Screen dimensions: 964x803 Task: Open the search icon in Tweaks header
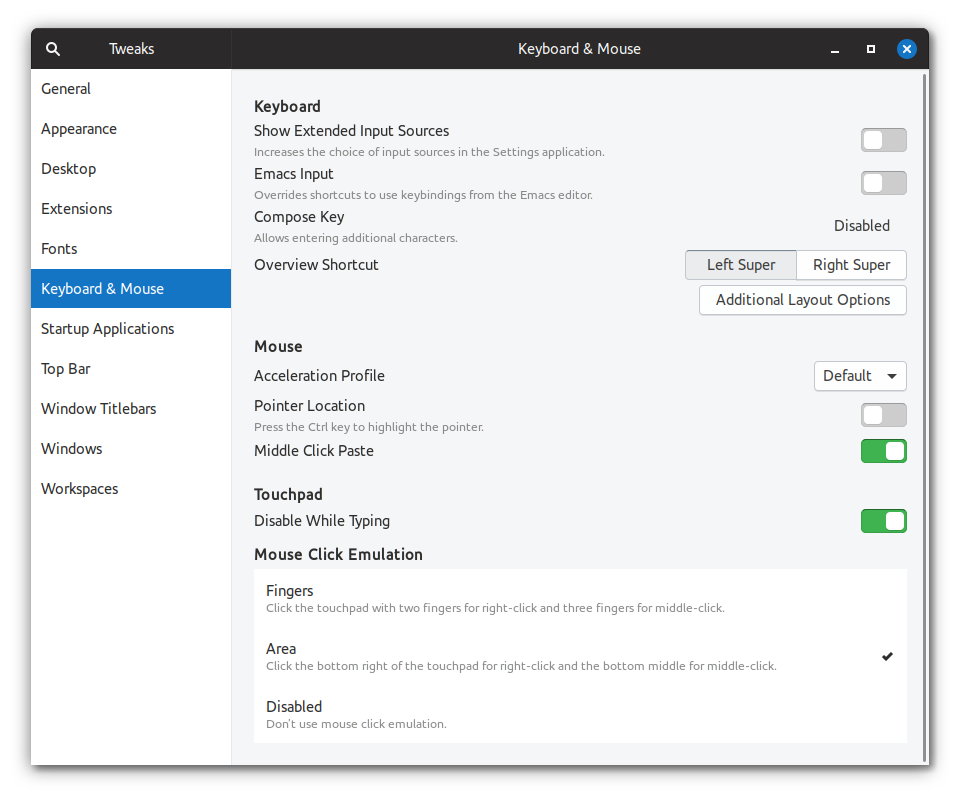point(53,49)
